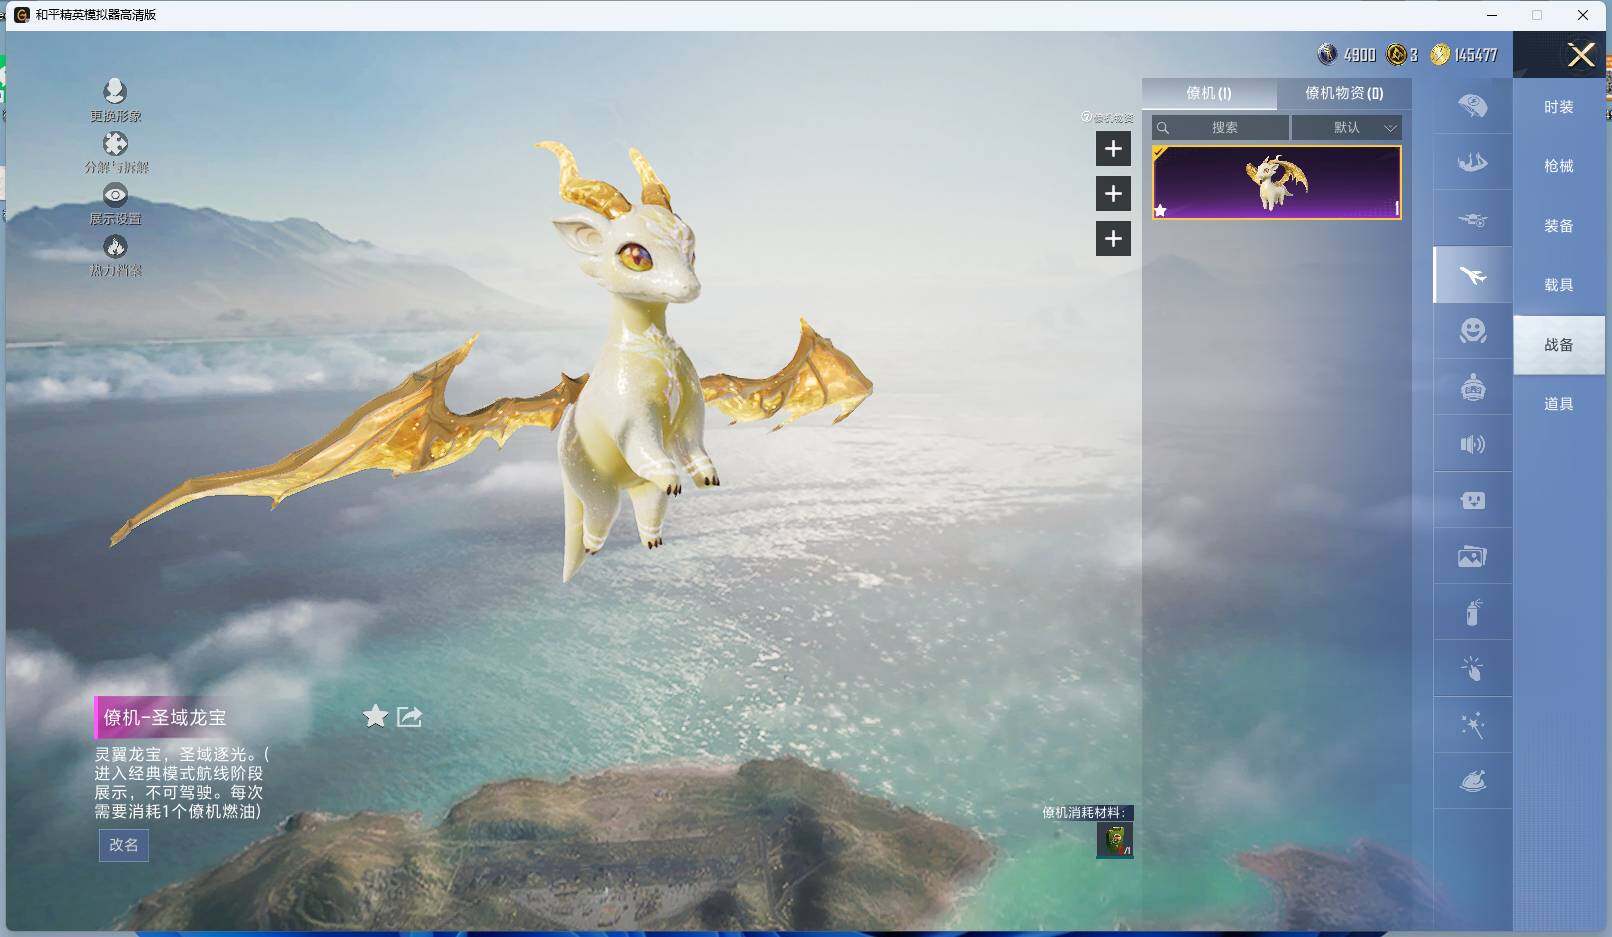Click the wingman fuel material icon
This screenshot has width=1612, height=937.
tap(1115, 840)
